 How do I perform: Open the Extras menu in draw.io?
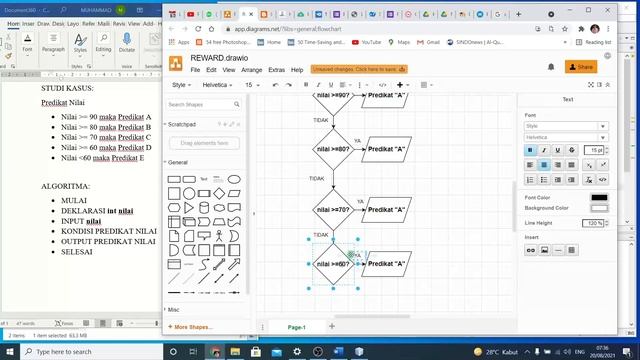tap(276, 70)
